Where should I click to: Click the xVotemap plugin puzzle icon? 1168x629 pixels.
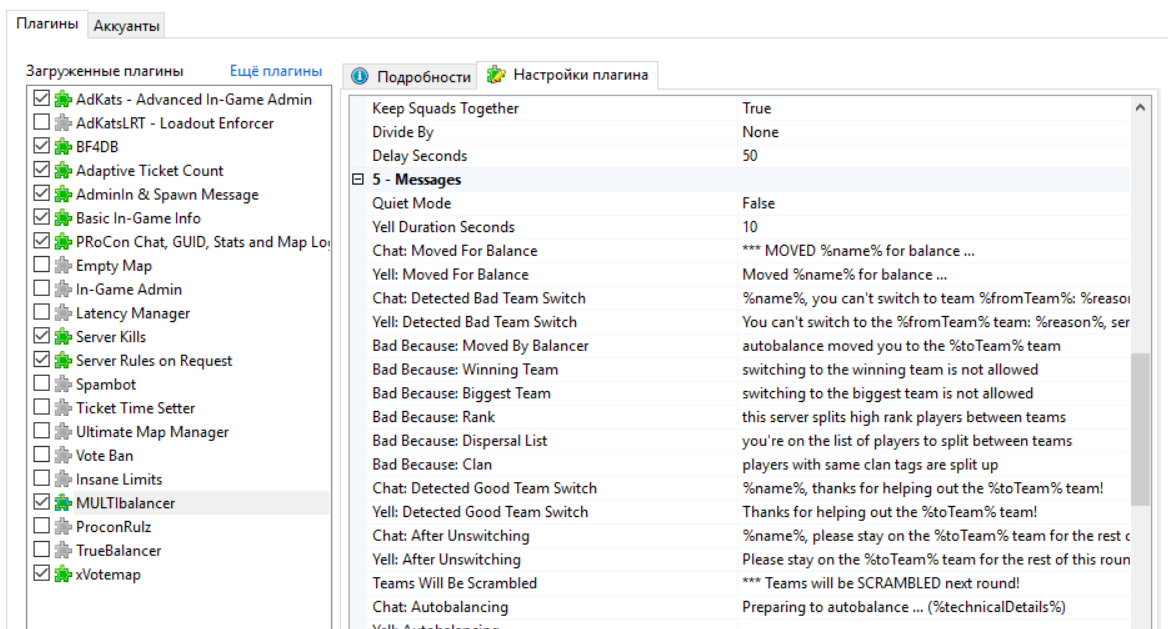pos(63,574)
